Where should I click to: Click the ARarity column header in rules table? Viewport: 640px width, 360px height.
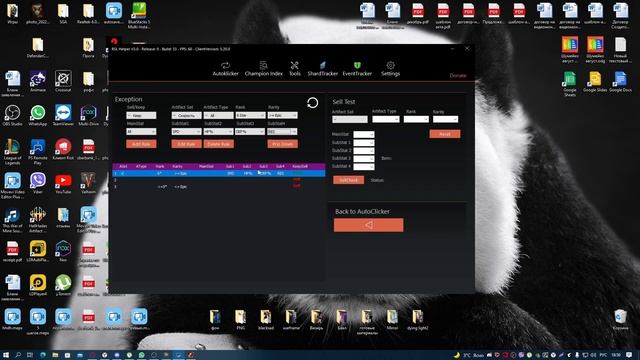pos(178,166)
